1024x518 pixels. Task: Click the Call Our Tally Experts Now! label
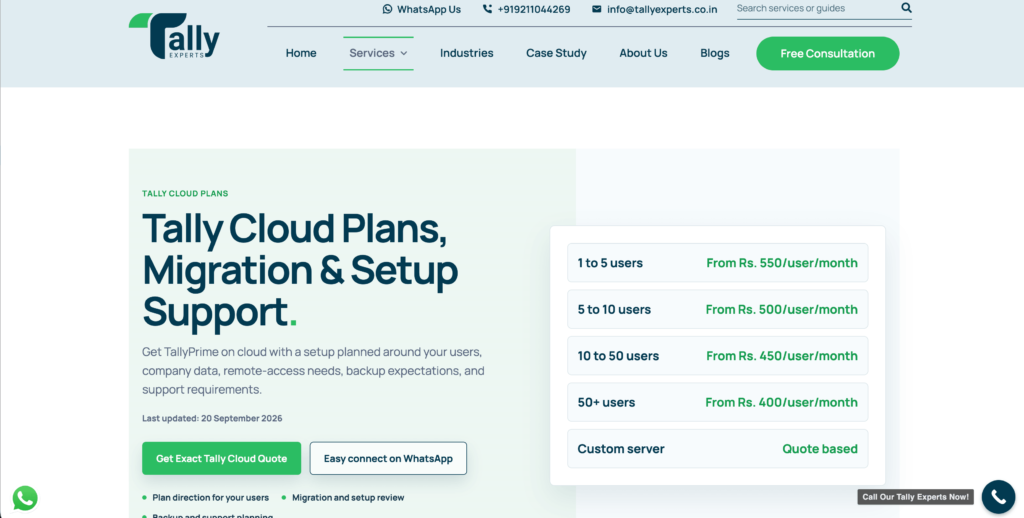[916, 497]
